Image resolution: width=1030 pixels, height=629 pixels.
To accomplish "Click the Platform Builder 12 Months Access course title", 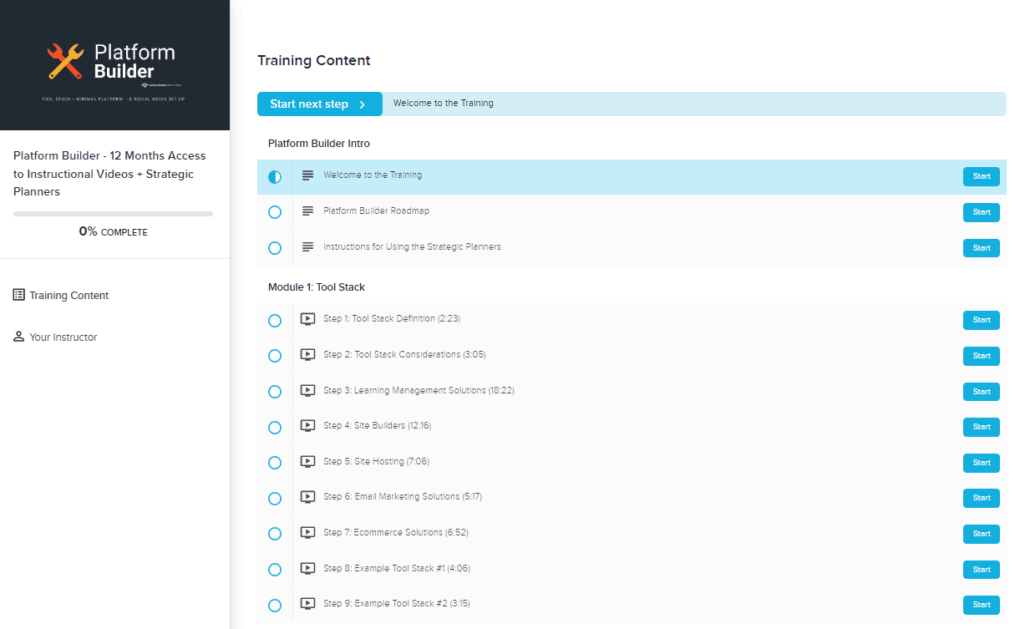I will point(110,173).
